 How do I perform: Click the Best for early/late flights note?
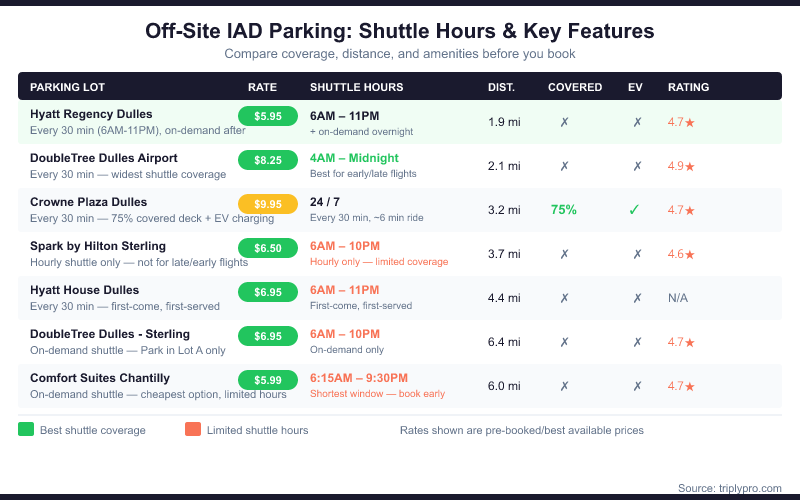363,173
